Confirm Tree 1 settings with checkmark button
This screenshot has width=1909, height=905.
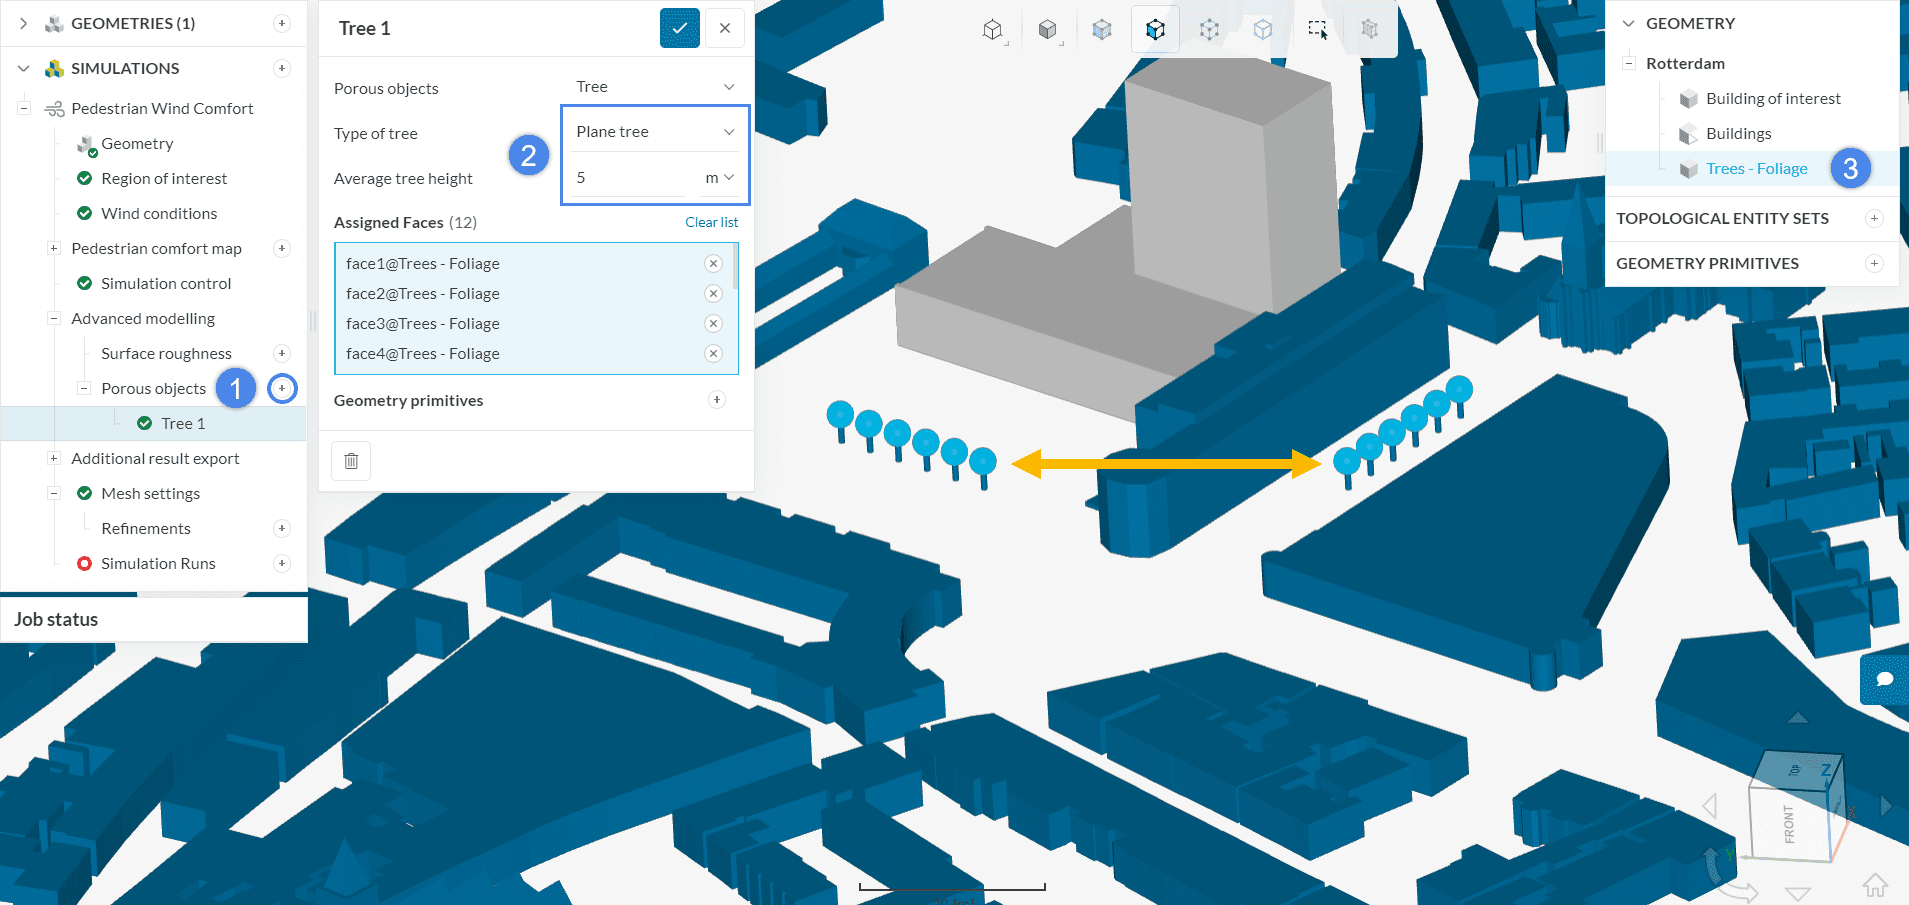point(679,28)
